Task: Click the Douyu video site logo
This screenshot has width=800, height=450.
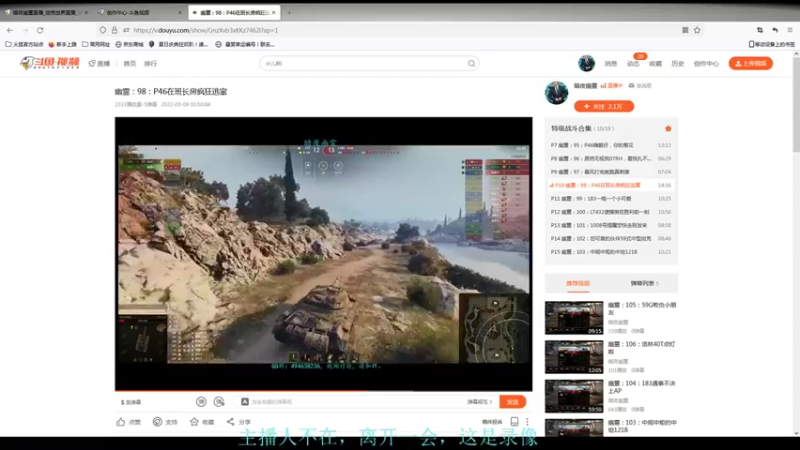Action: coord(49,63)
